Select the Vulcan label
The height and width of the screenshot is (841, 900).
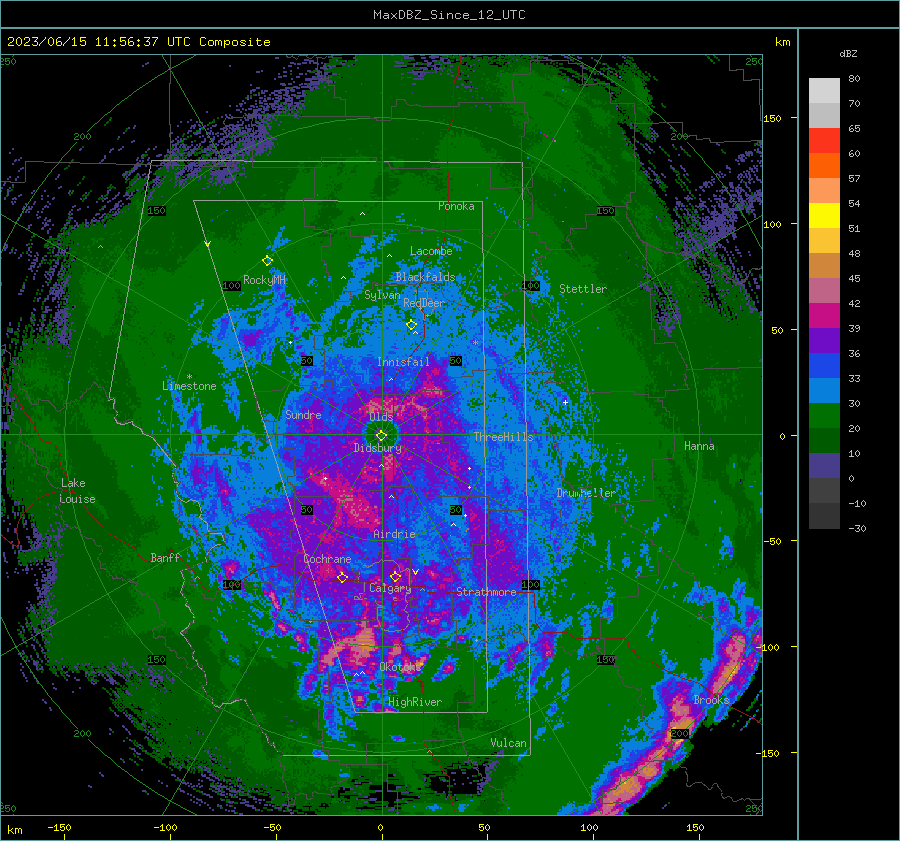(509, 743)
